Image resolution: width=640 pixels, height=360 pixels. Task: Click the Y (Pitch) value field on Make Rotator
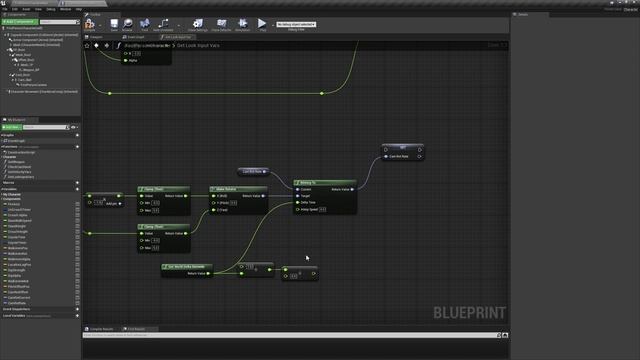pos(233,203)
